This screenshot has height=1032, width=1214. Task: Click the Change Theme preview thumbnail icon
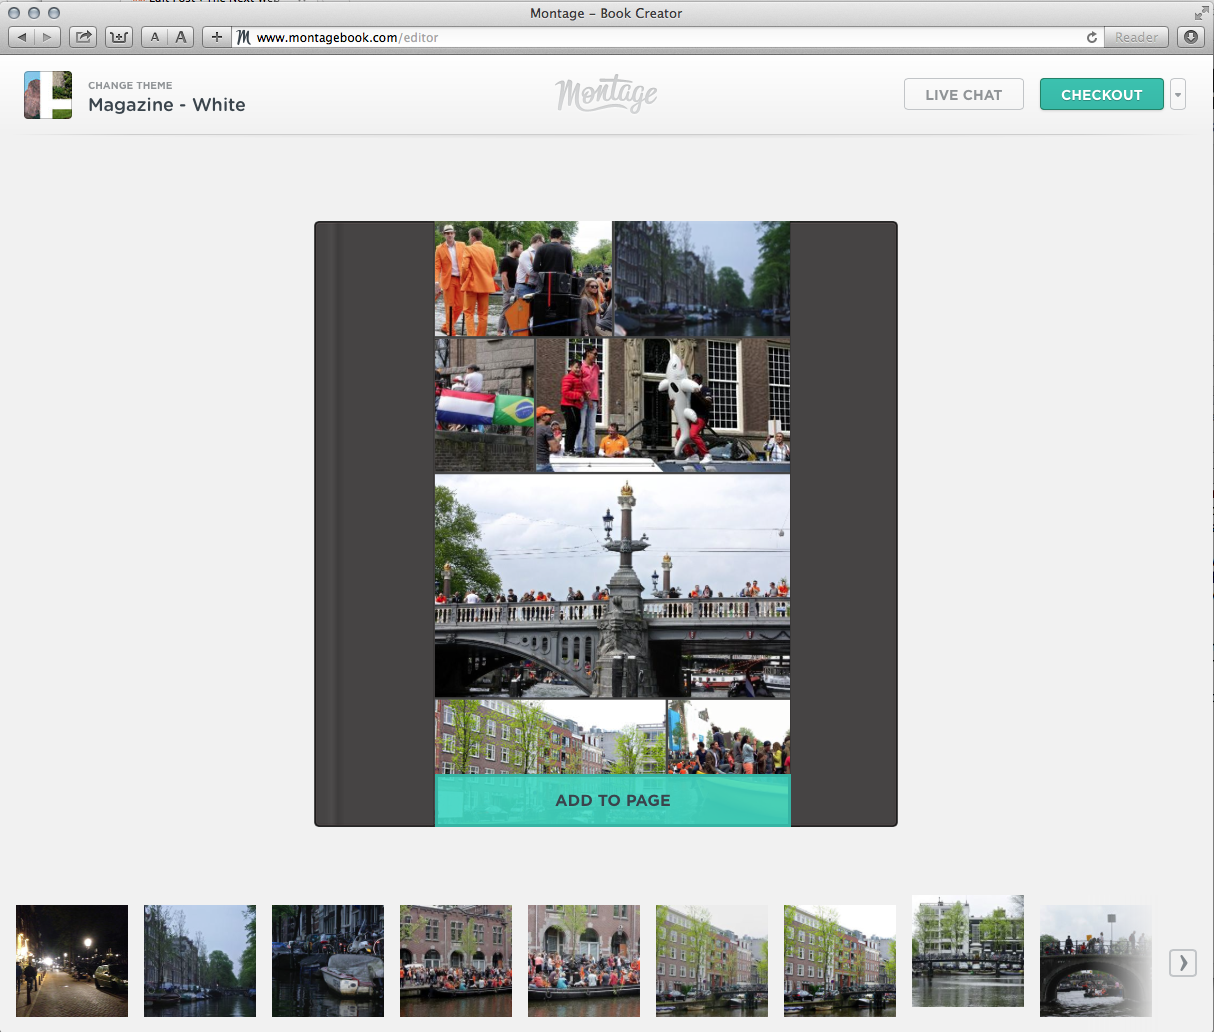47,94
